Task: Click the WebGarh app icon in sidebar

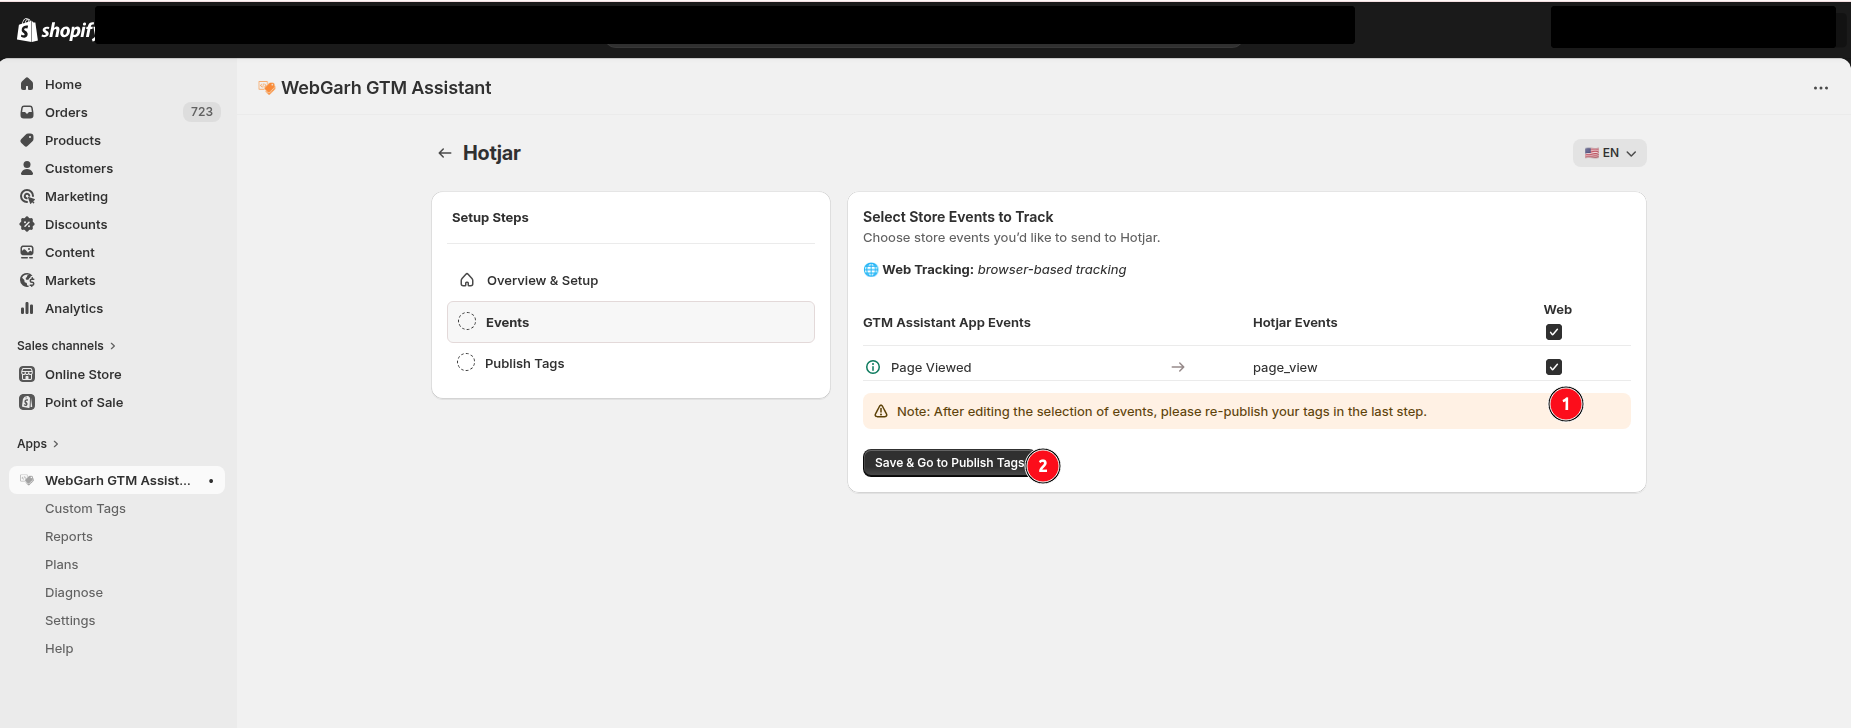Action: point(27,480)
